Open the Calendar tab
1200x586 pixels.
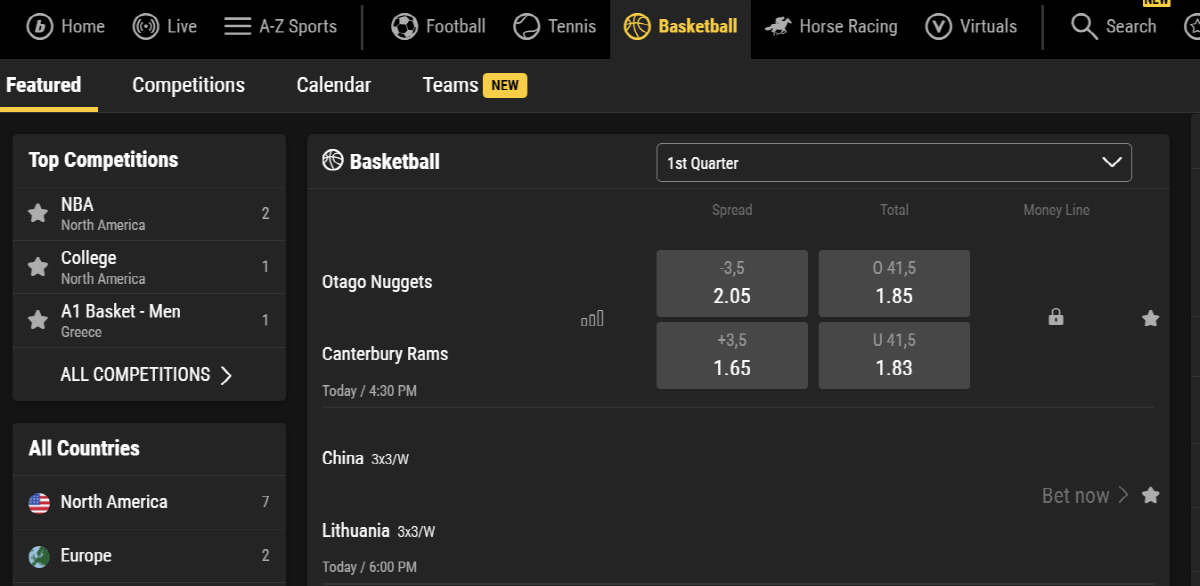coord(333,85)
